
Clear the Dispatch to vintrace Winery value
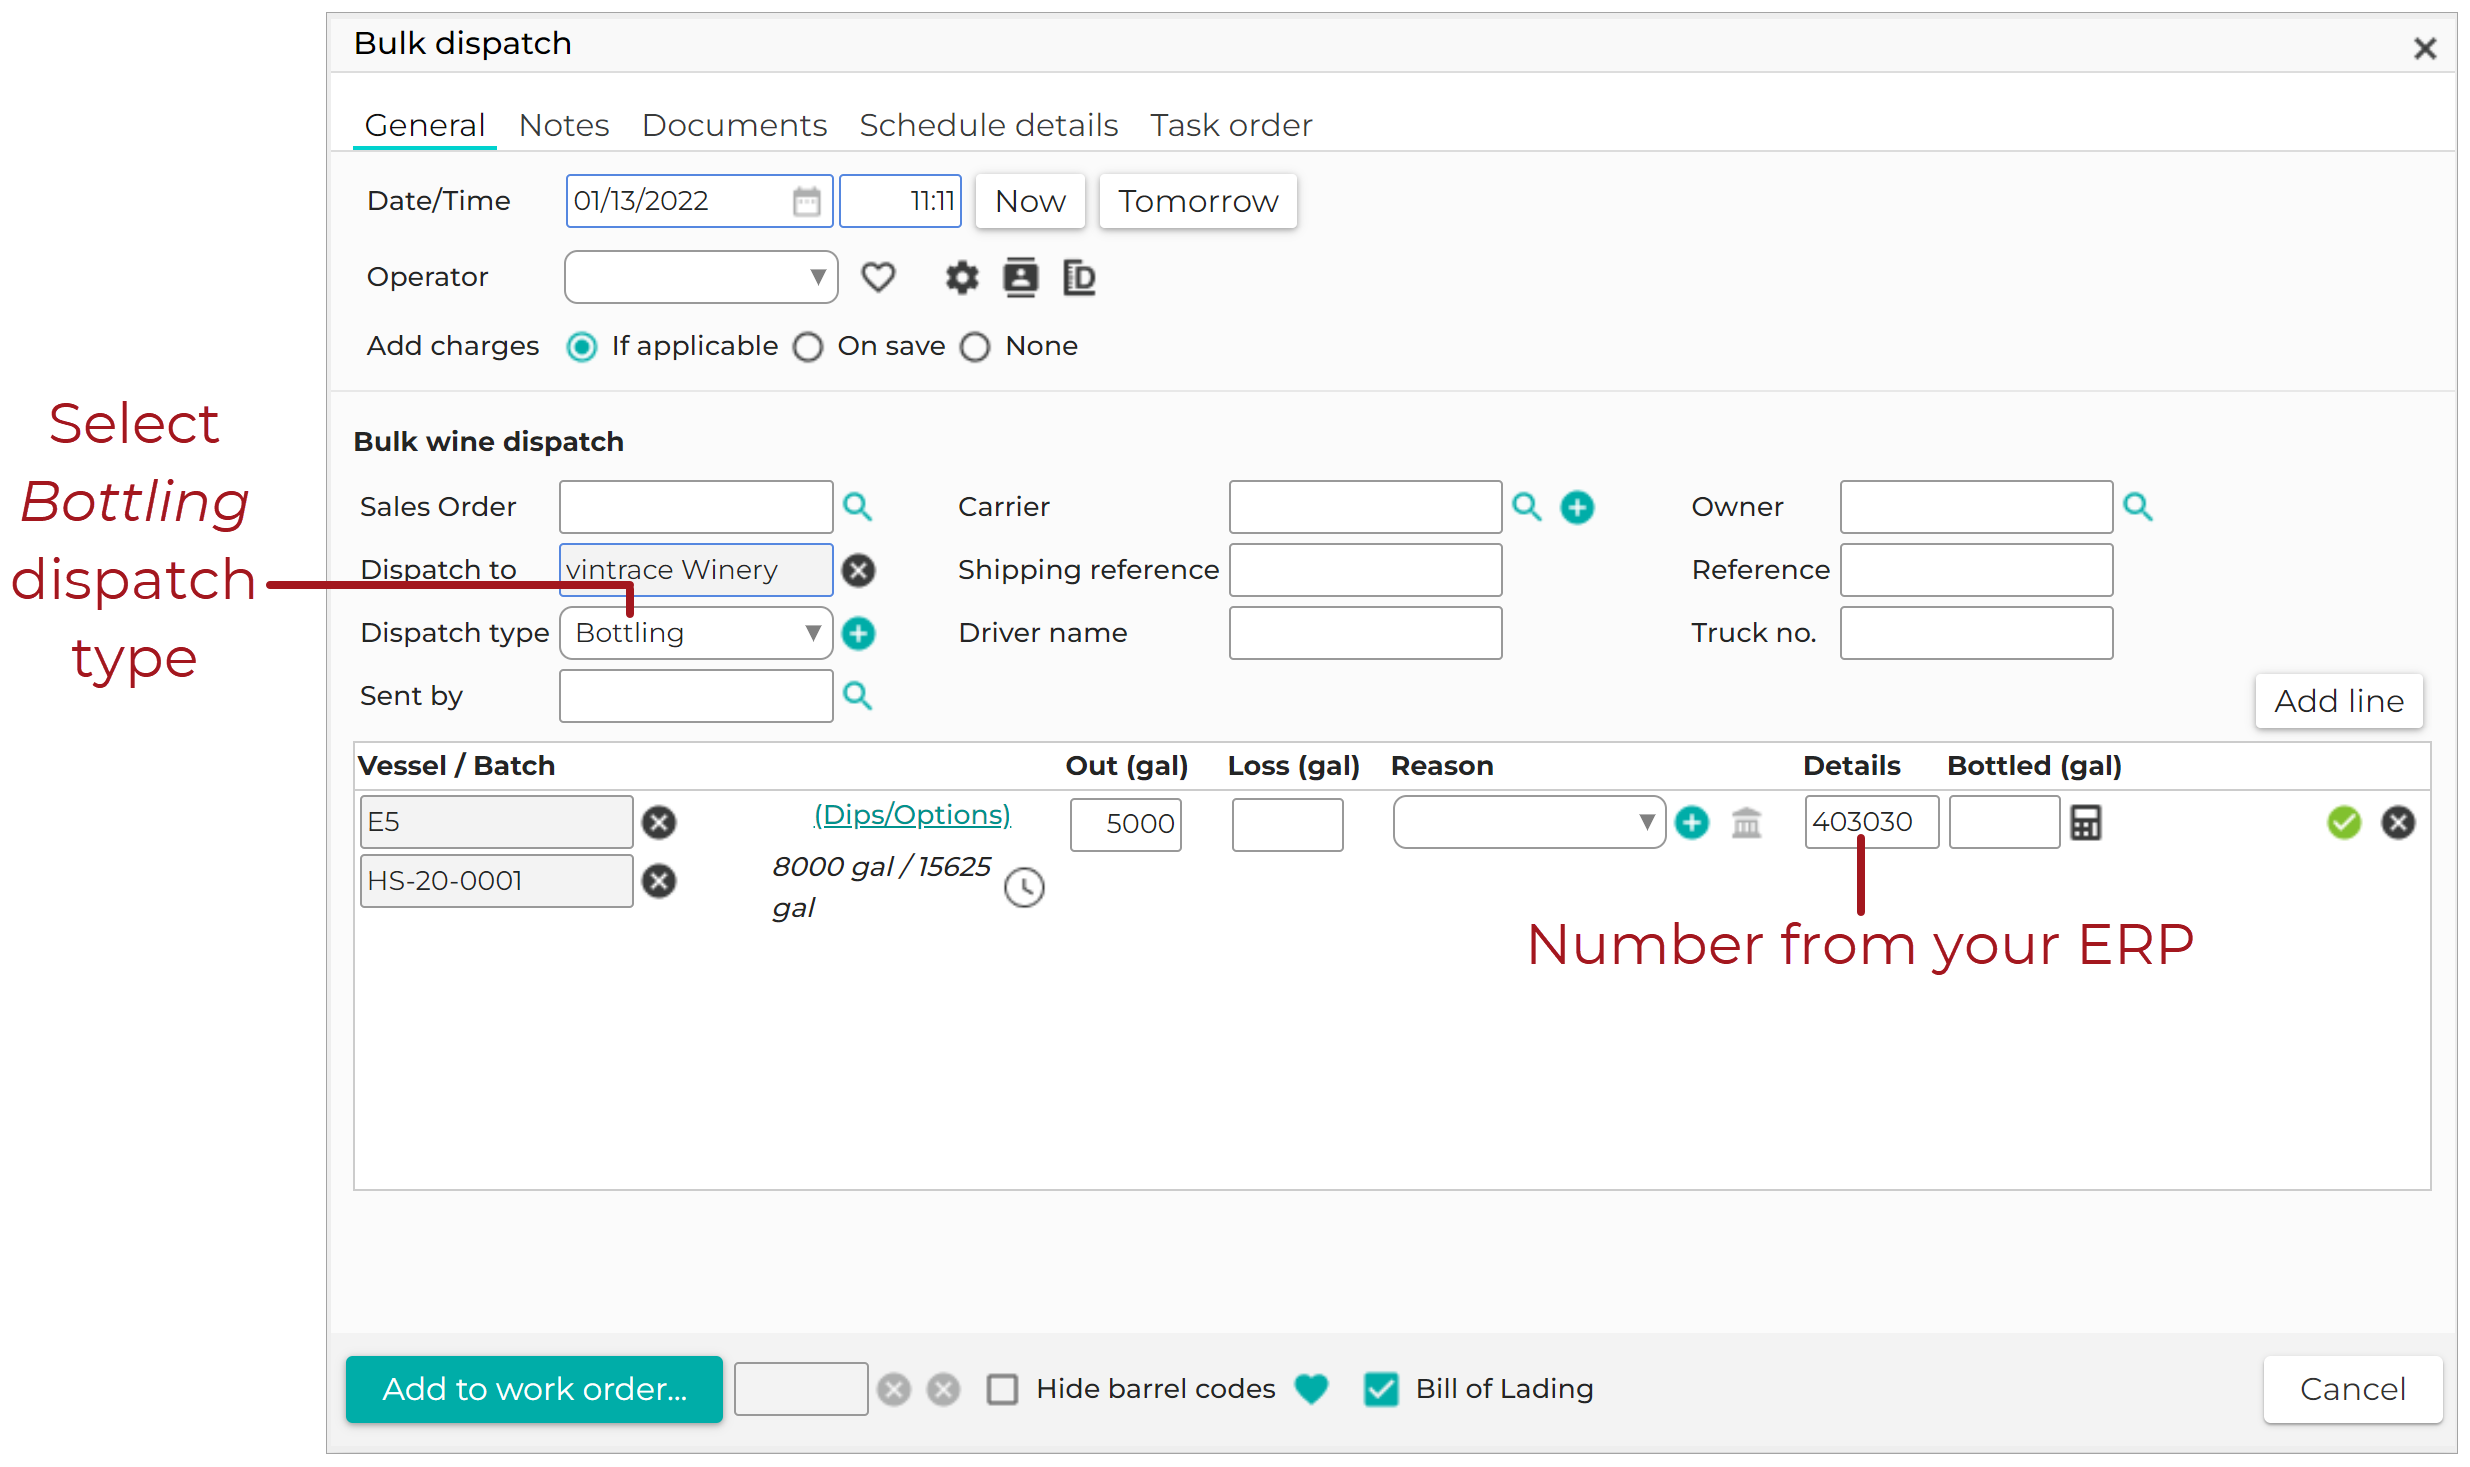coord(858,570)
